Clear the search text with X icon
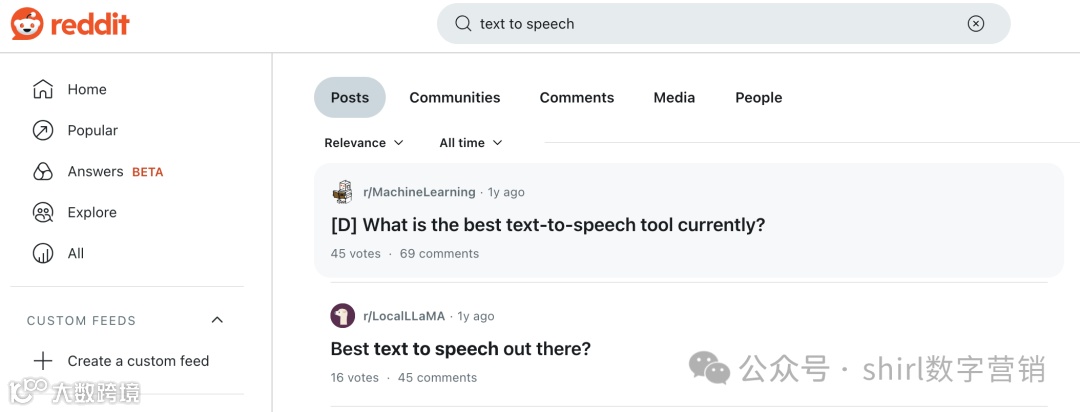This screenshot has width=1080, height=412. click(976, 24)
